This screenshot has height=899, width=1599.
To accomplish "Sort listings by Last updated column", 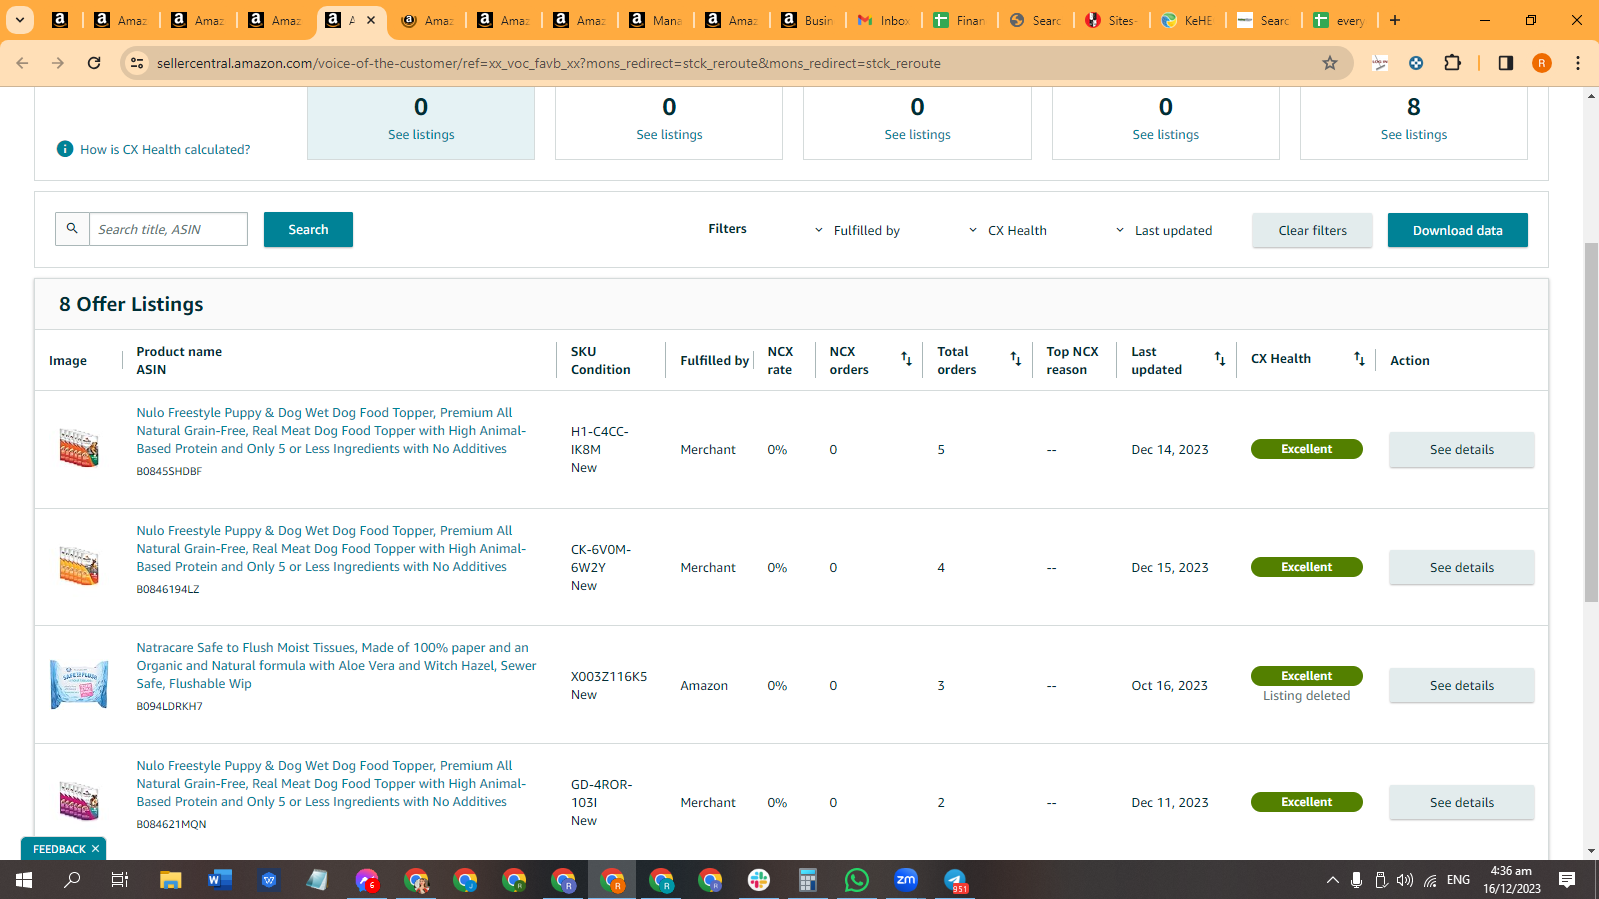I will click(x=1220, y=359).
